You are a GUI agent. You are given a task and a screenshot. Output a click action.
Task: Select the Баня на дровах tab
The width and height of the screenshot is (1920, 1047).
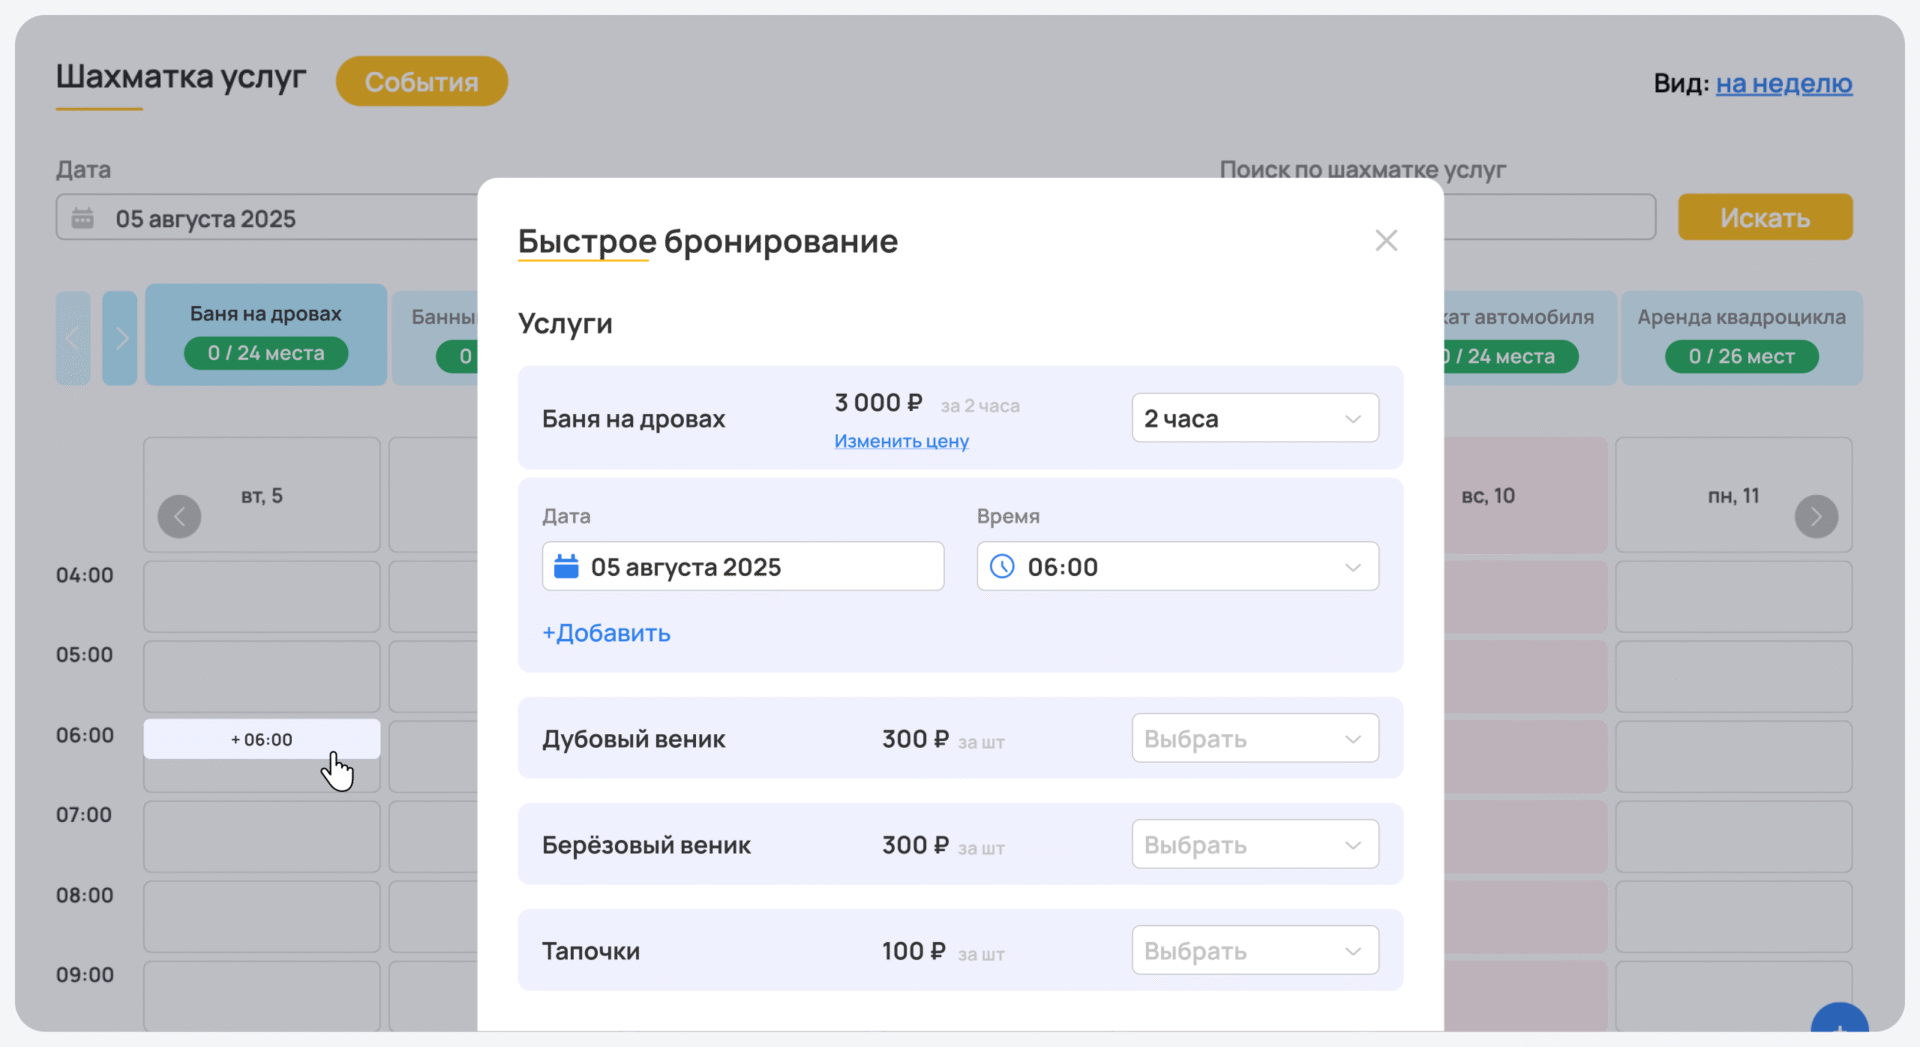click(266, 334)
